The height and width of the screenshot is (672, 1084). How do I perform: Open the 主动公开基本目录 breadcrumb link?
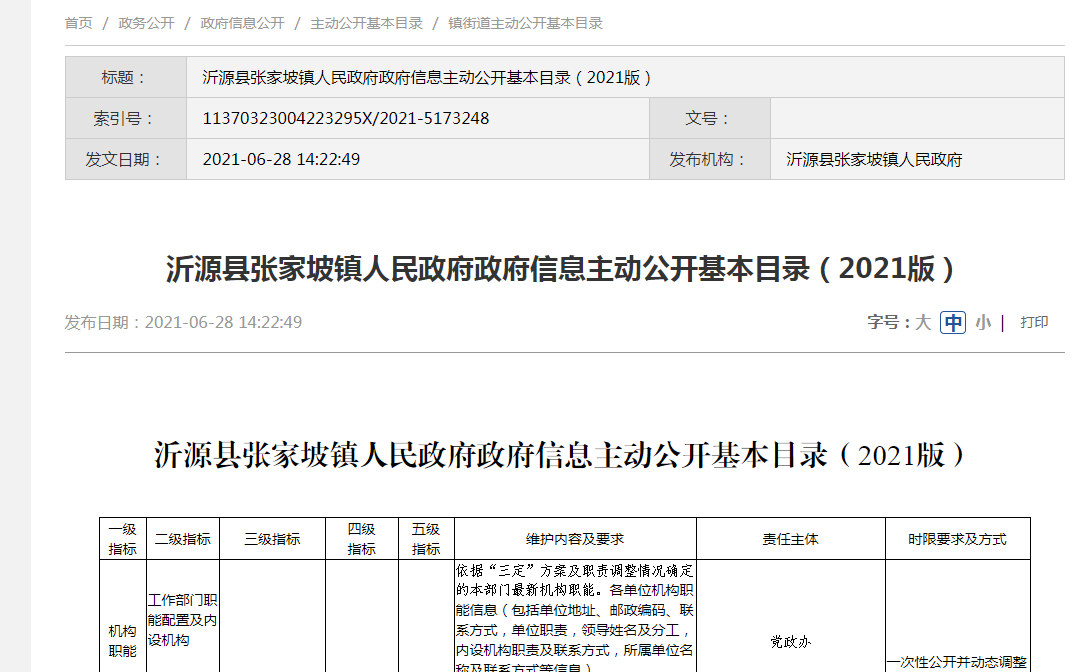click(366, 23)
